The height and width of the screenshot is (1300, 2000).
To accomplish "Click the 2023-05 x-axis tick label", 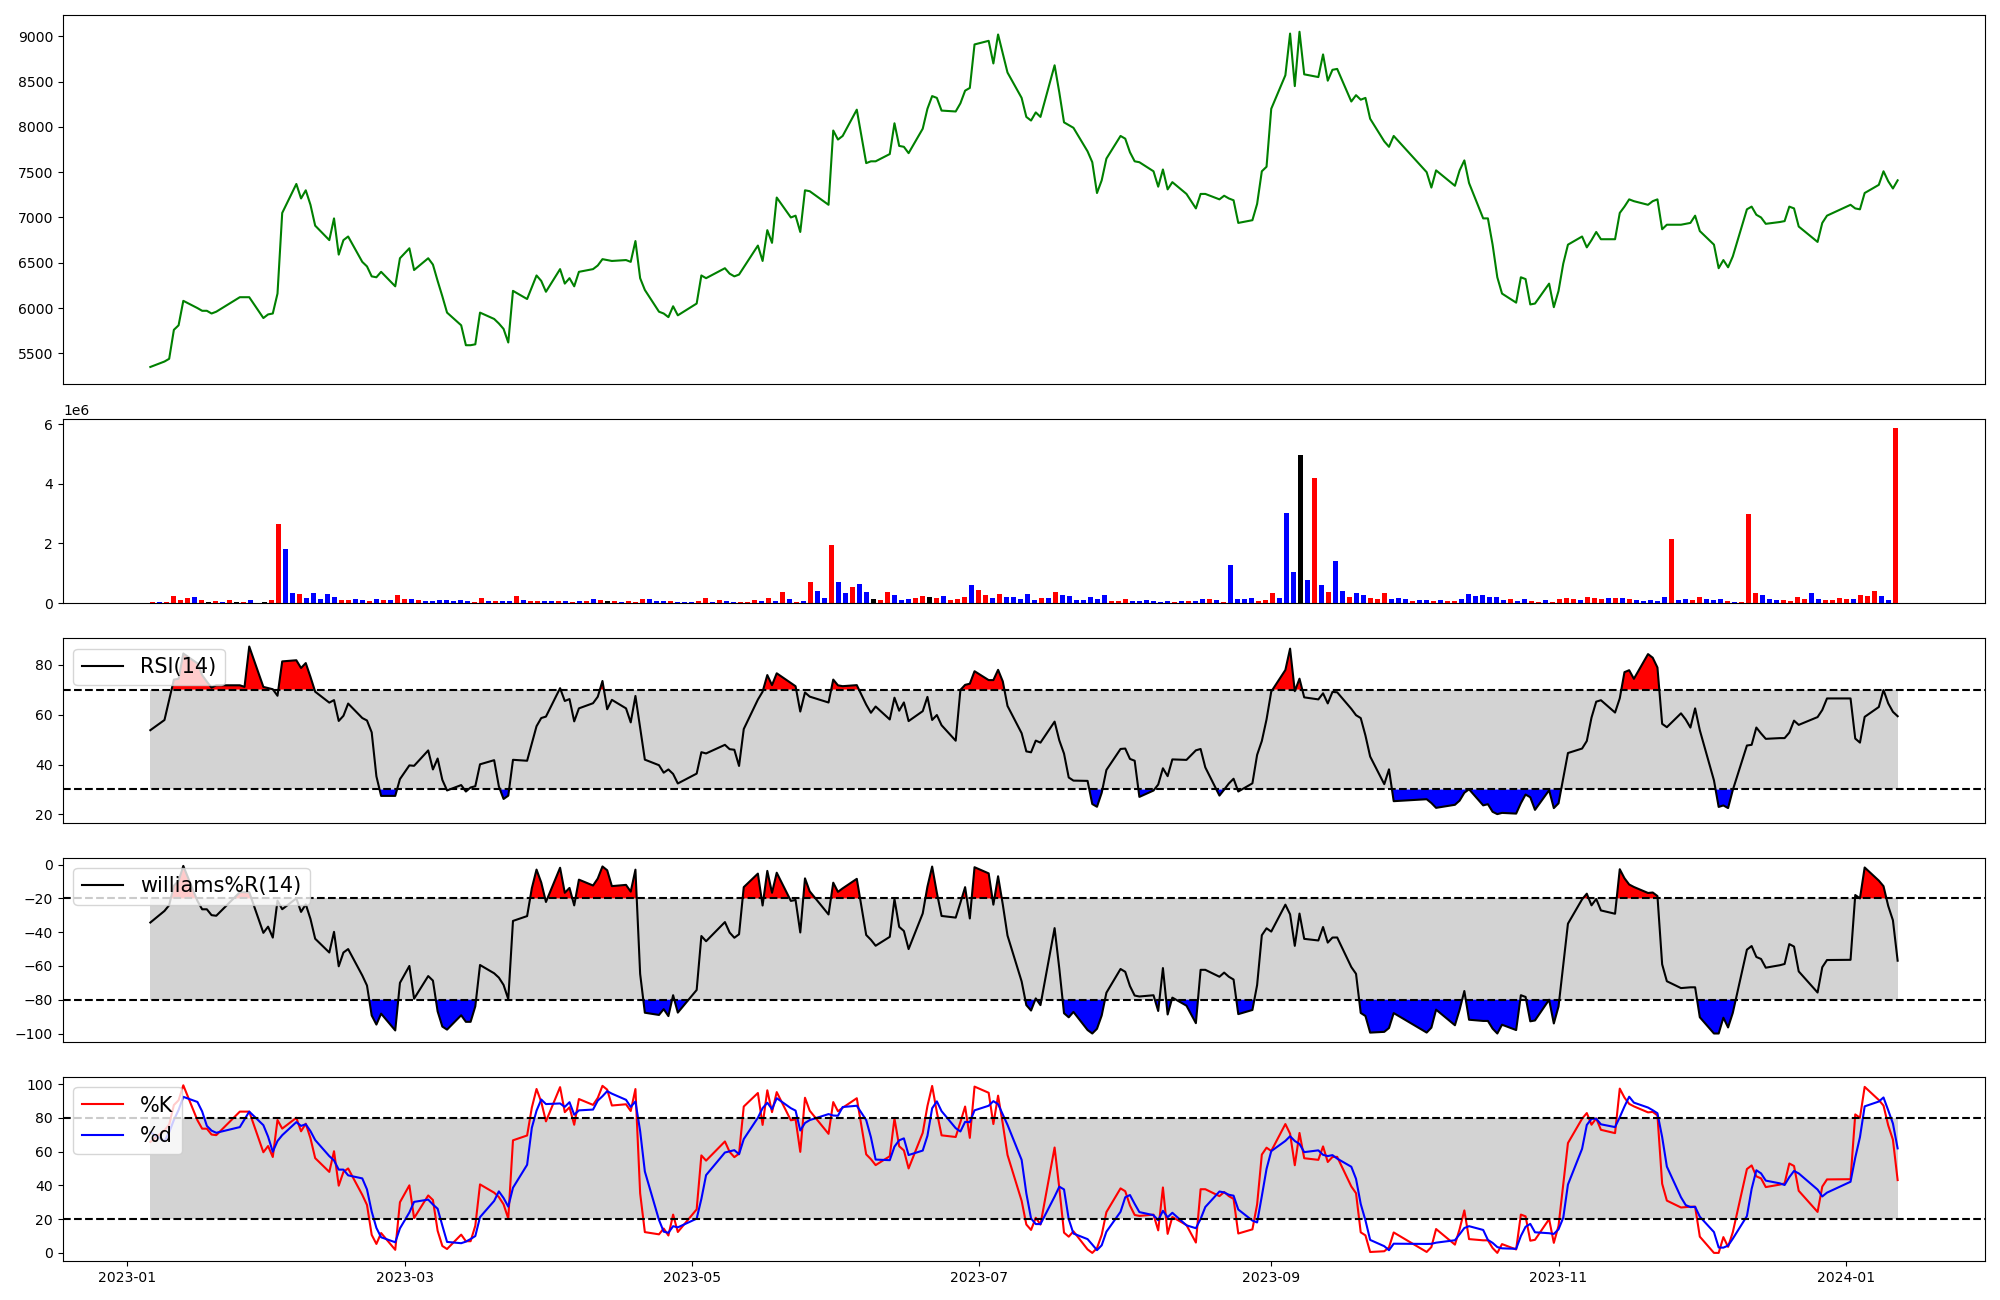I will coord(692,1277).
